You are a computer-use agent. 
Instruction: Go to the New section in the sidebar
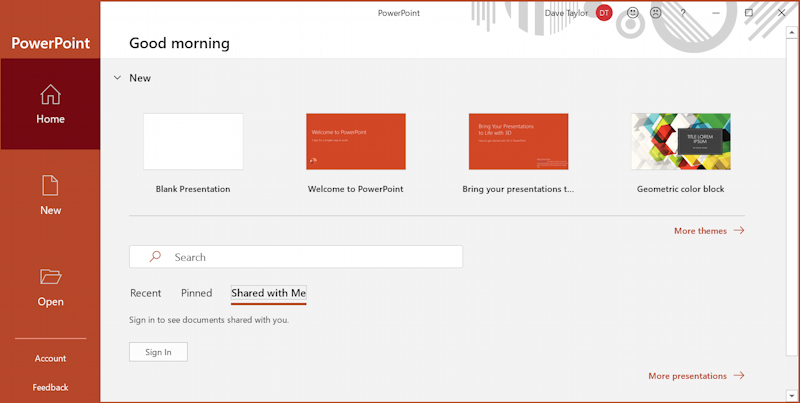[x=50, y=195]
